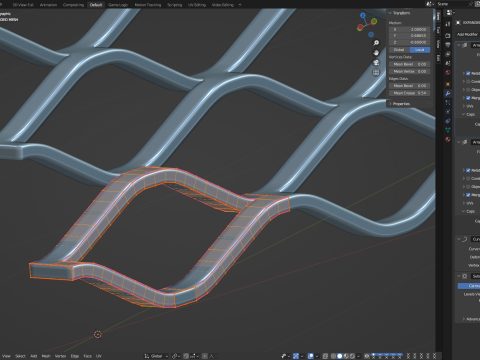
Task: Enable Object Offset in second Array modifier
Action: point(468,187)
